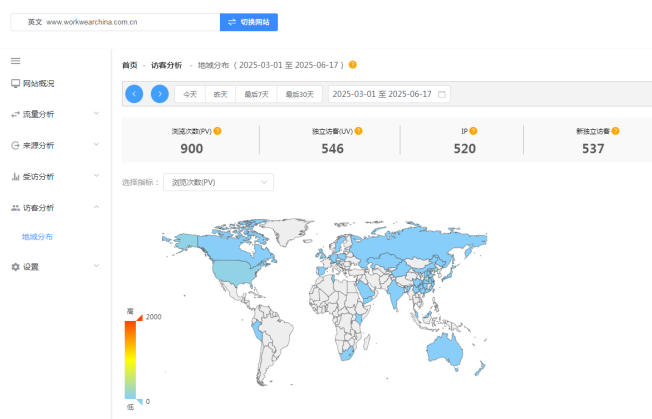652x419 pixels.
Task: Go to 首页 in the breadcrumb
Action: coord(130,65)
